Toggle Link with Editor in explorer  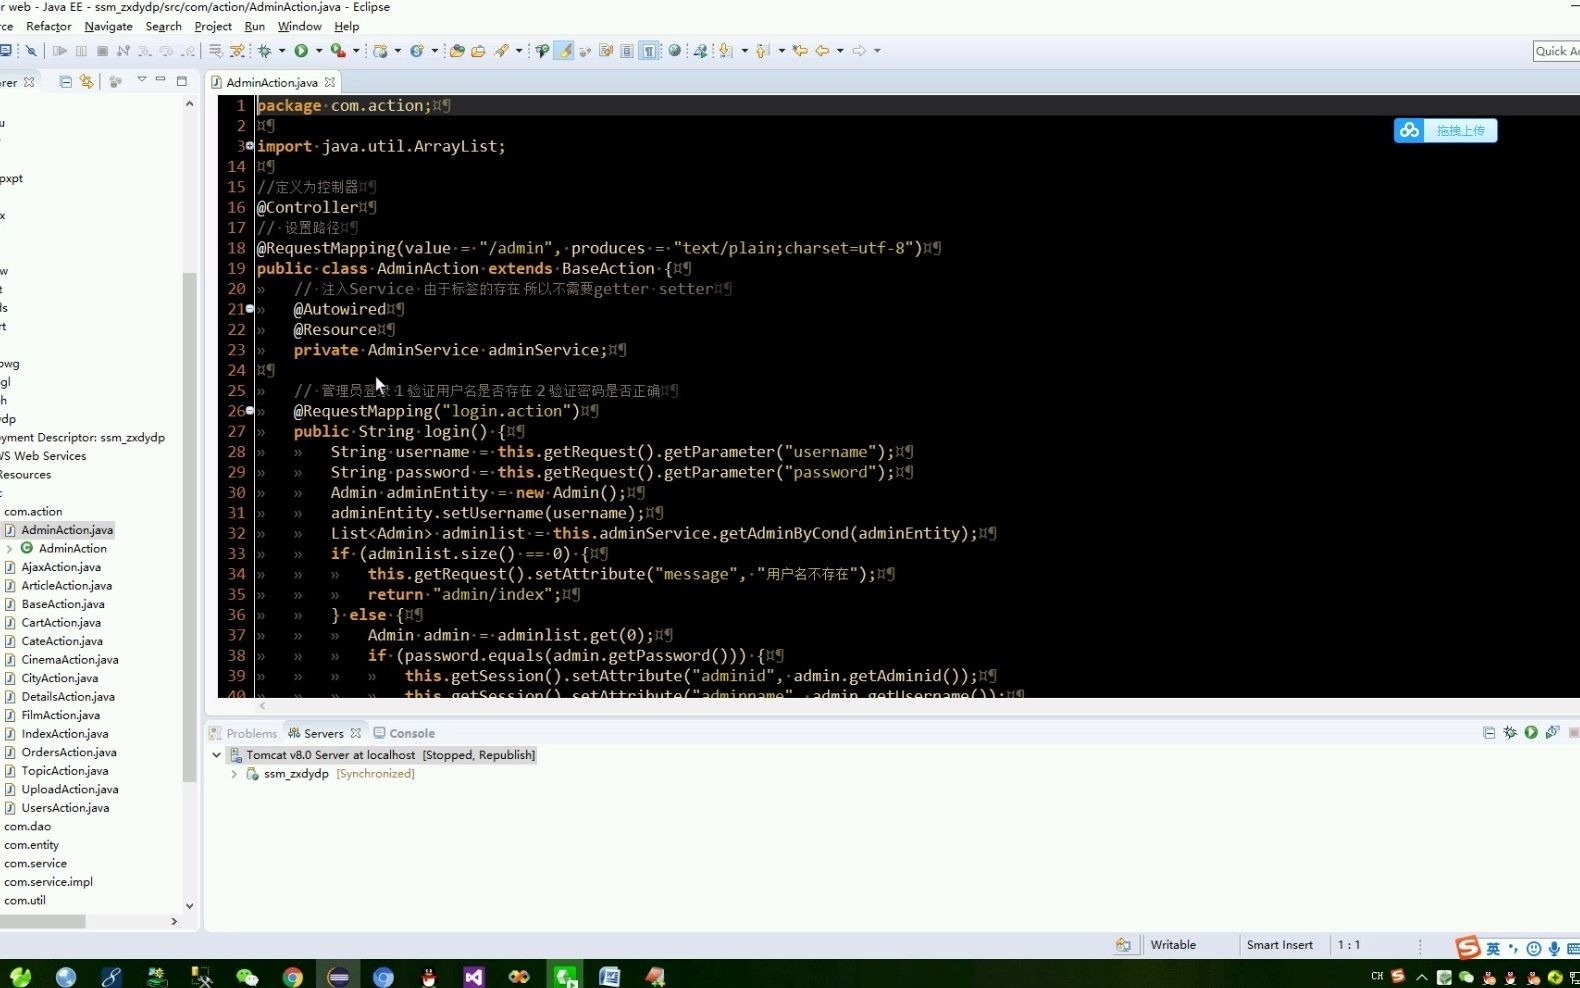click(x=87, y=82)
